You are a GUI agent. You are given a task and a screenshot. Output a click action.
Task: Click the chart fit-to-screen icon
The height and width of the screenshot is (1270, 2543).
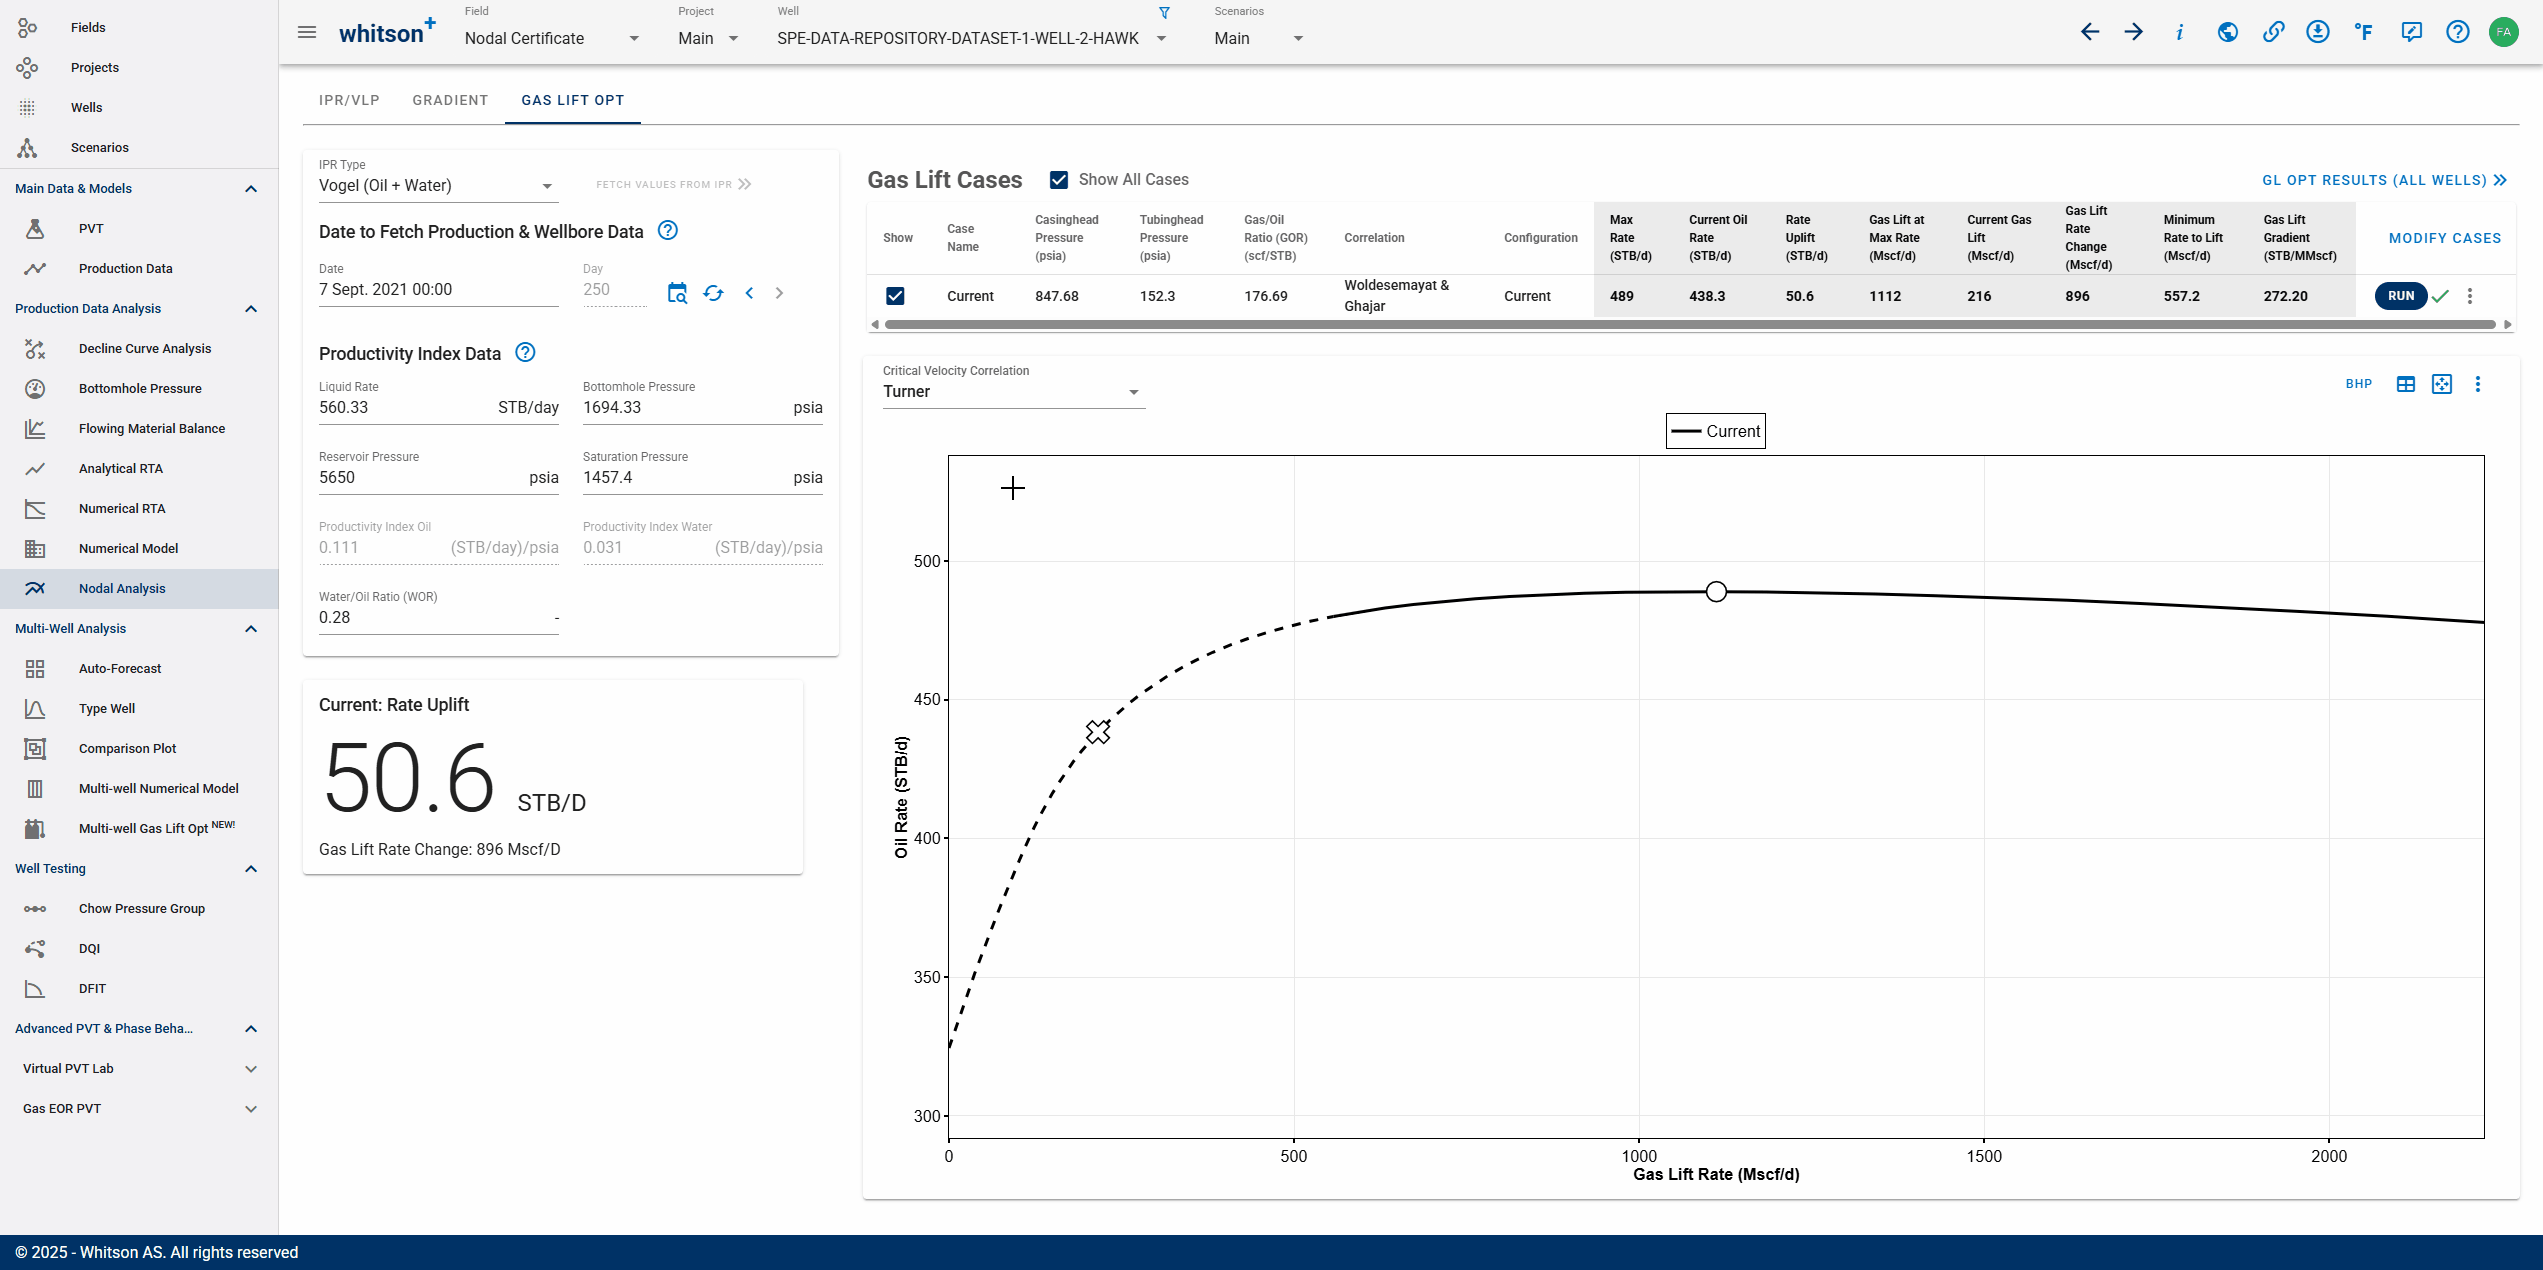click(2442, 384)
